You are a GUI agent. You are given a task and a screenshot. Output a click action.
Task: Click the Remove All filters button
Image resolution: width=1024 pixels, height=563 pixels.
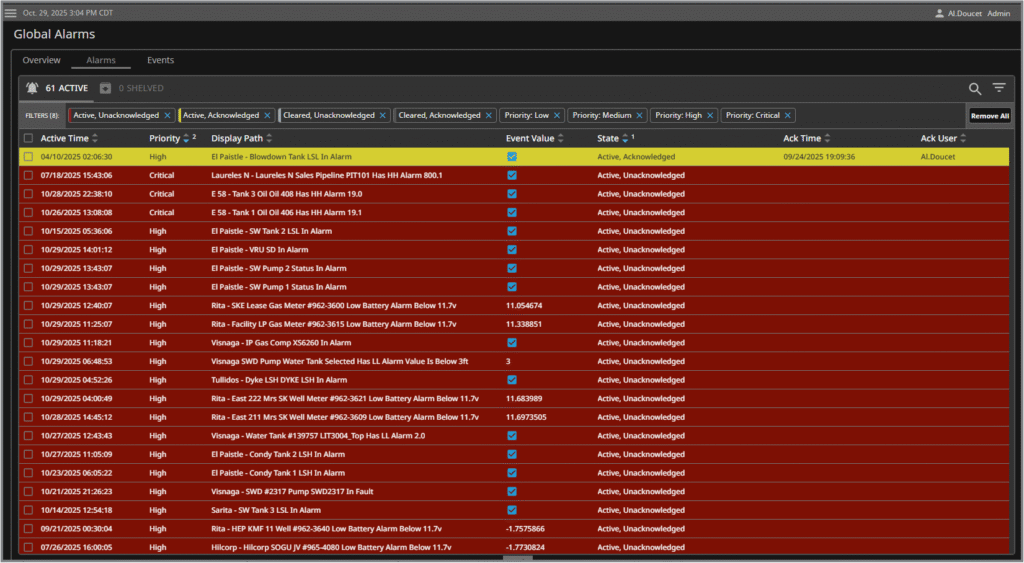tap(989, 116)
